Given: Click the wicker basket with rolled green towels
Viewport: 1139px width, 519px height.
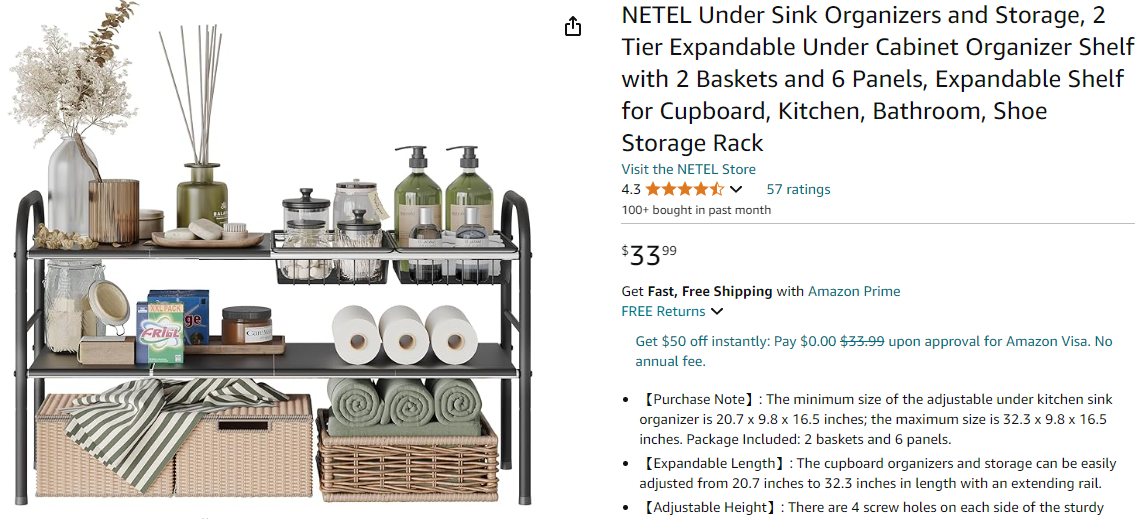Looking at the screenshot, I should (x=407, y=438).
